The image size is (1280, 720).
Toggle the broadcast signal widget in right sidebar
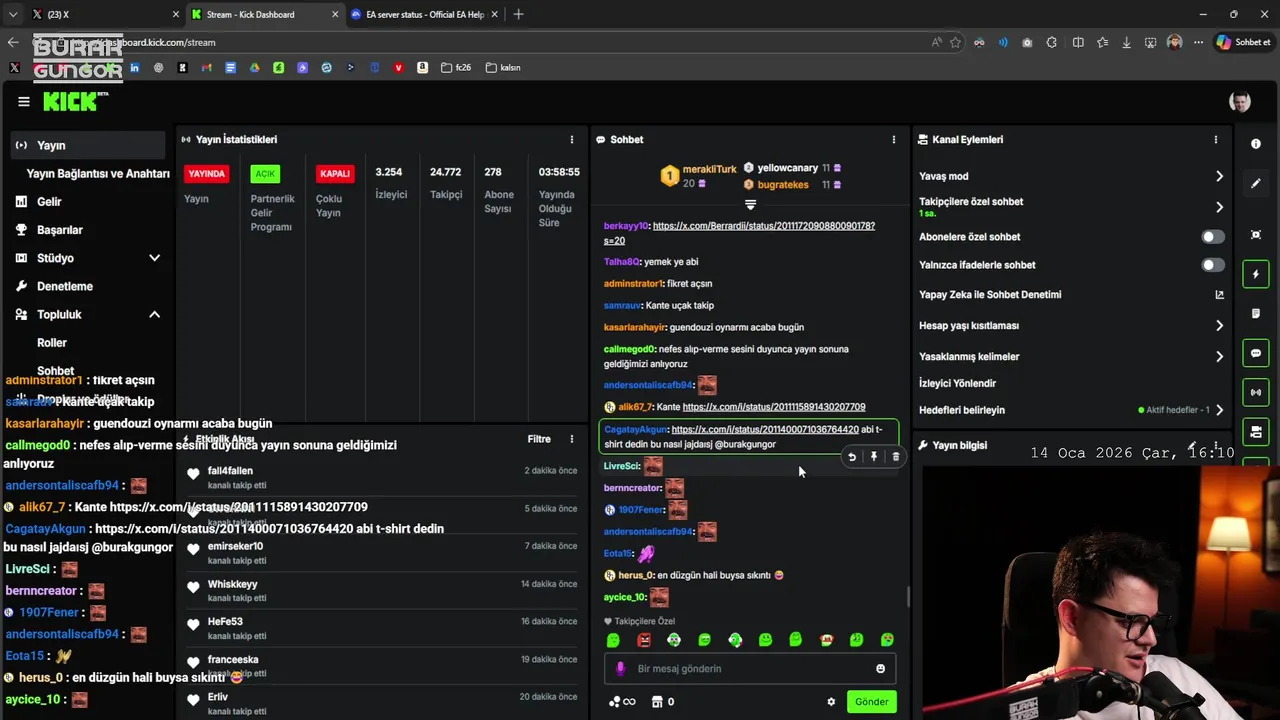click(x=1256, y=392)
